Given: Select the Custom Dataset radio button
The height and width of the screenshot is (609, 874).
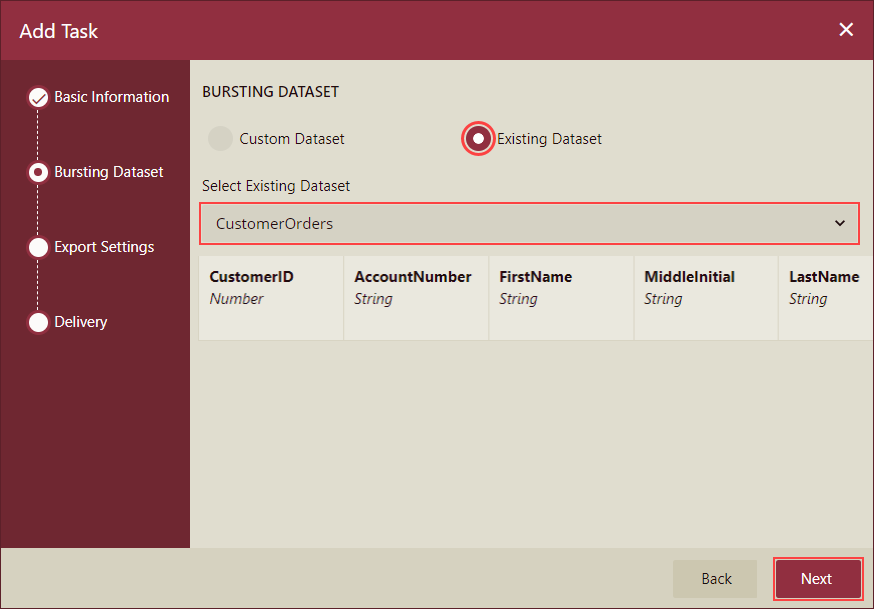Looking at the screenshot, I should [x=220, y=138].
